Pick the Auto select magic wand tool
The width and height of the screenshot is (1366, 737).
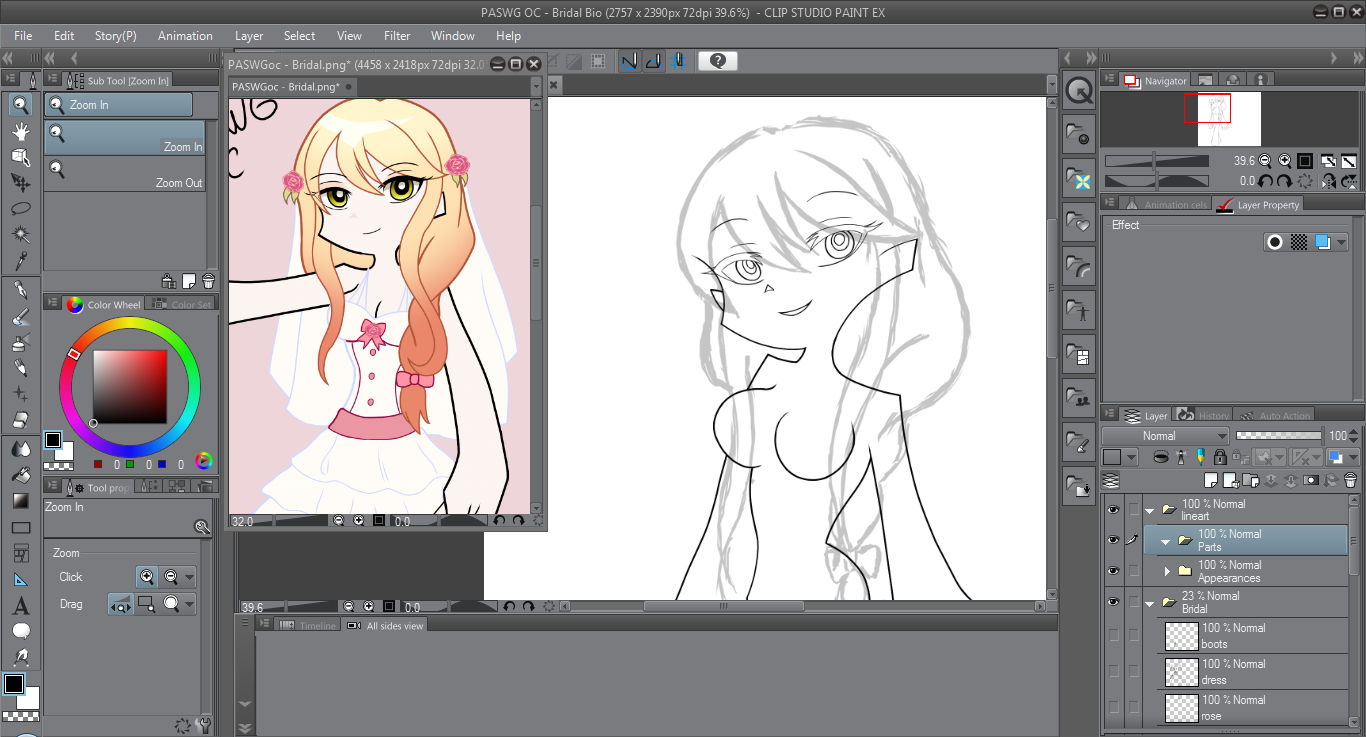click(20, 235)
